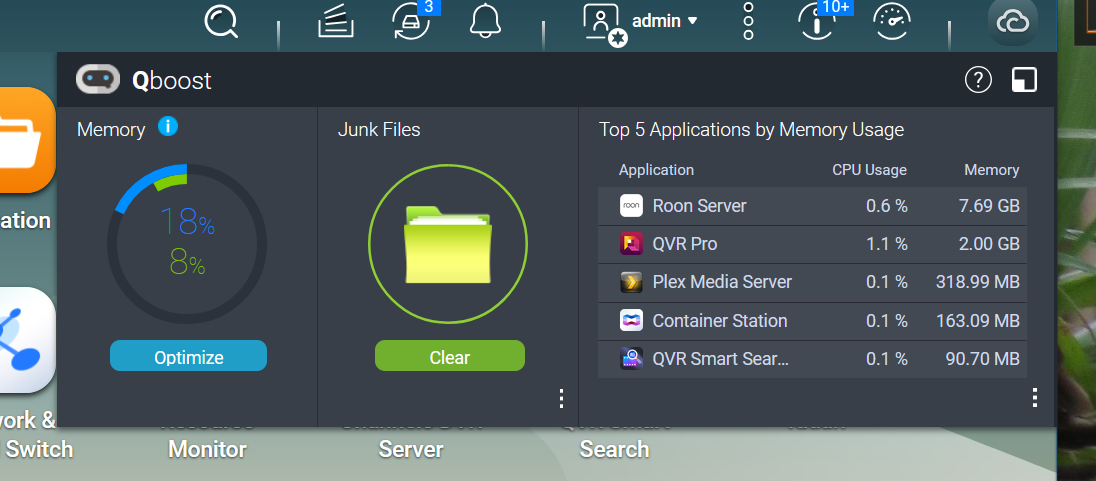Screen dimensions: 1096x481
Task: Click the Qboost robot logo
Action: coord(99,80)
